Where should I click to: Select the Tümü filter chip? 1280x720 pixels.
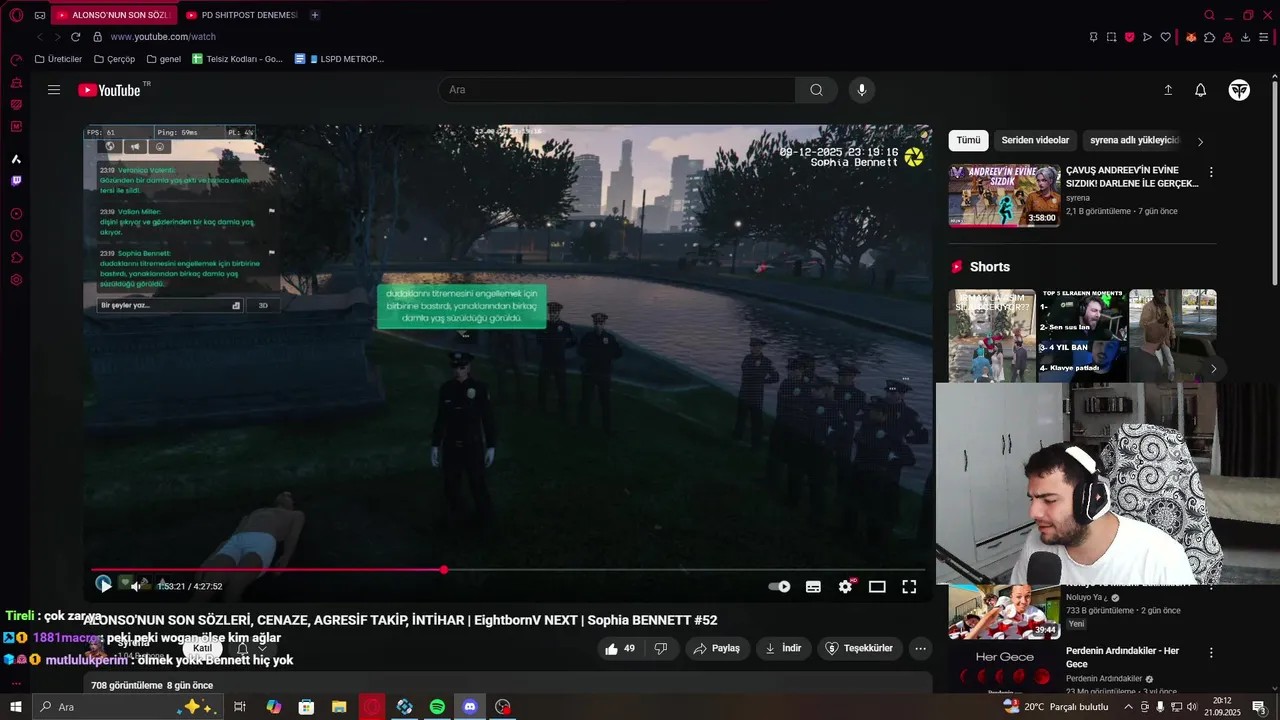coord(968,140)
